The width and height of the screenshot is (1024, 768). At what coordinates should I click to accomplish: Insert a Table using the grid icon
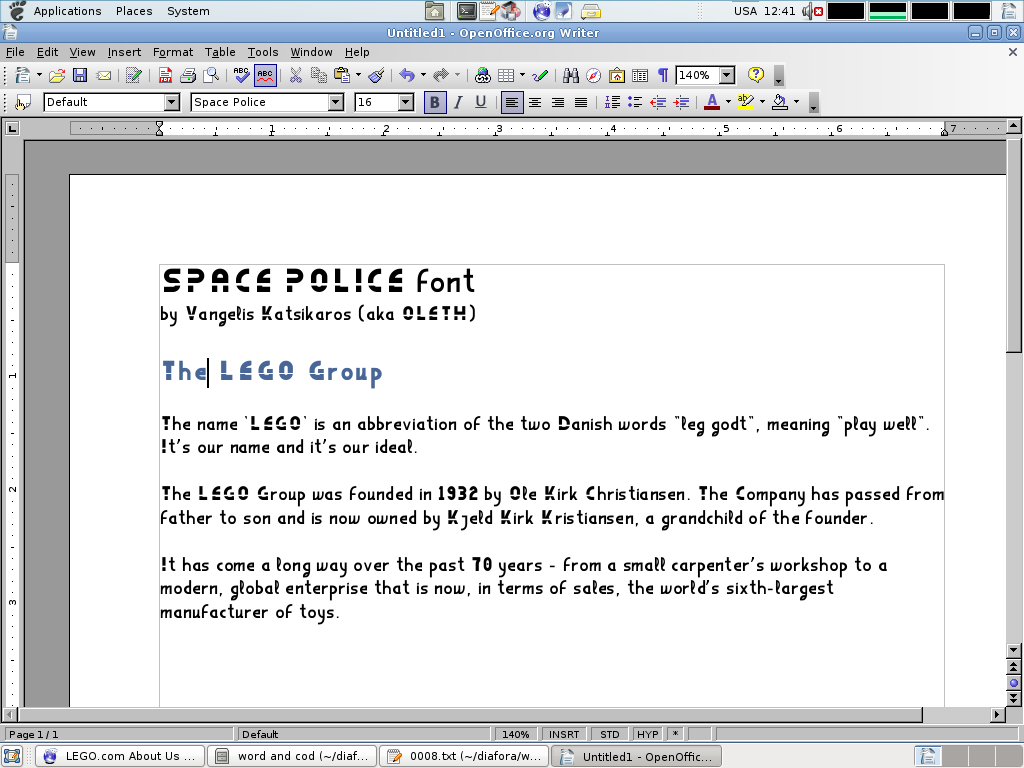[505, 76]
